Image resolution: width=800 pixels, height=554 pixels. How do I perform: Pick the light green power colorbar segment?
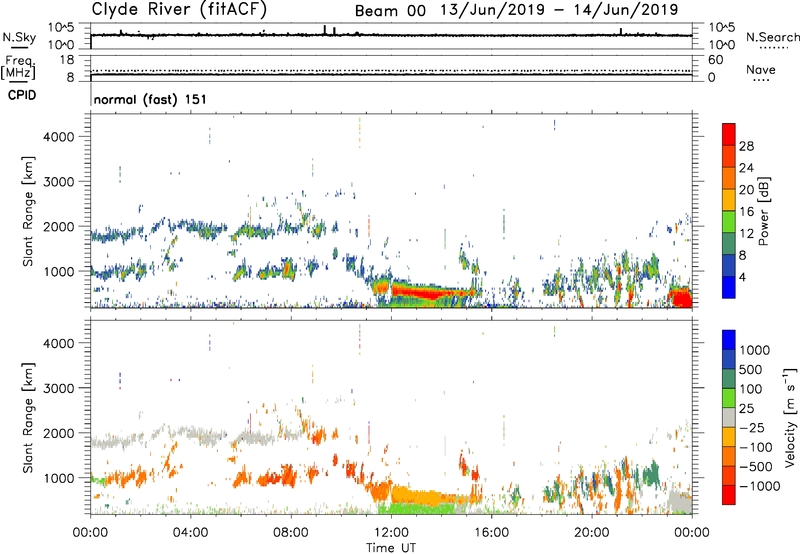(x=729, y=222)
